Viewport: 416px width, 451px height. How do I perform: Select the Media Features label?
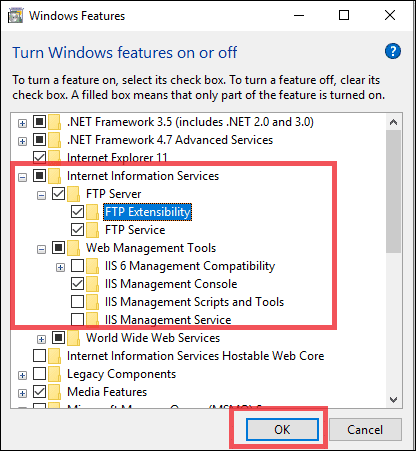click(x=107, y=392)
